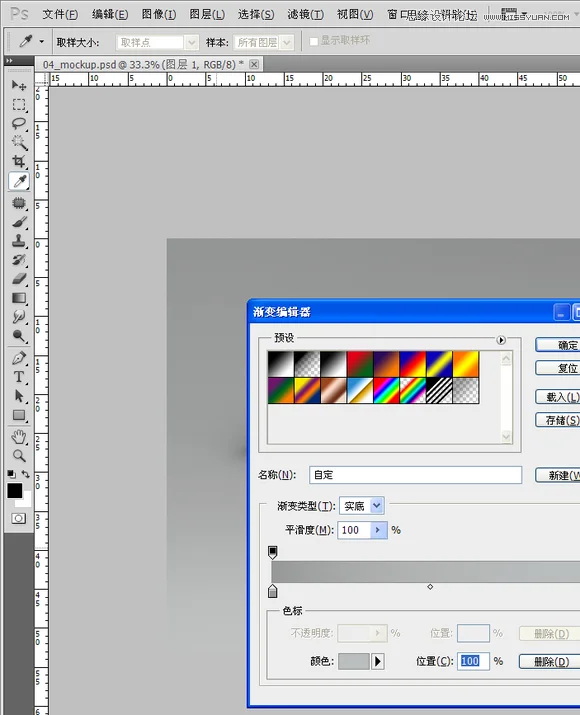This screenshot has width=580, height=715.
Task: Check the 显示取样环 checkbox
Action: click(x=314, y=41)
